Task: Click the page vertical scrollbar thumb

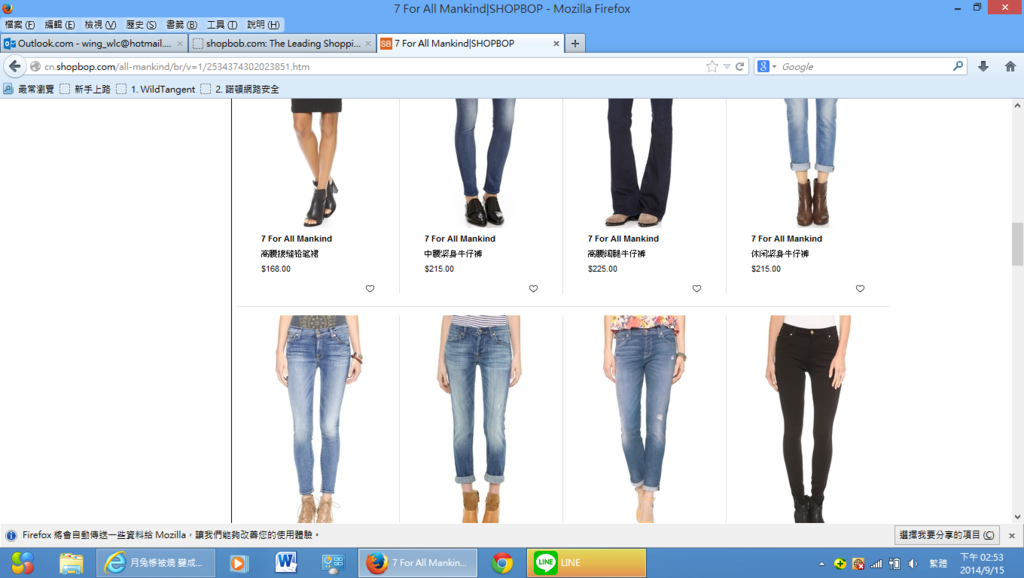Action: [x=1017, y=244]
